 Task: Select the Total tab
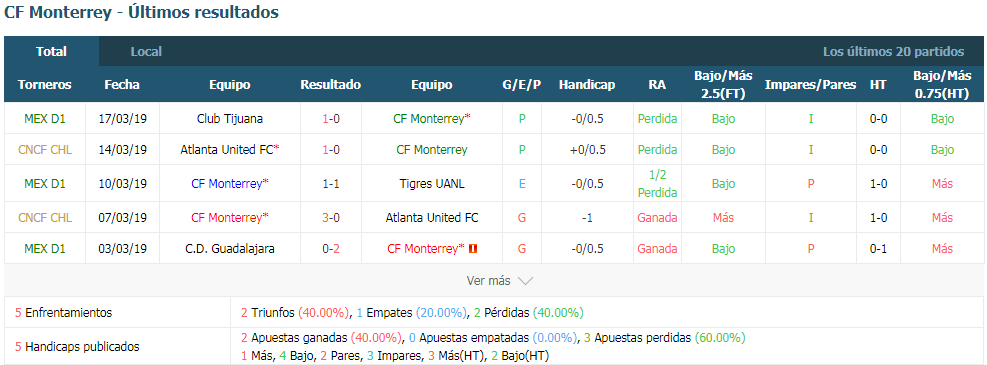click(52, 52)
